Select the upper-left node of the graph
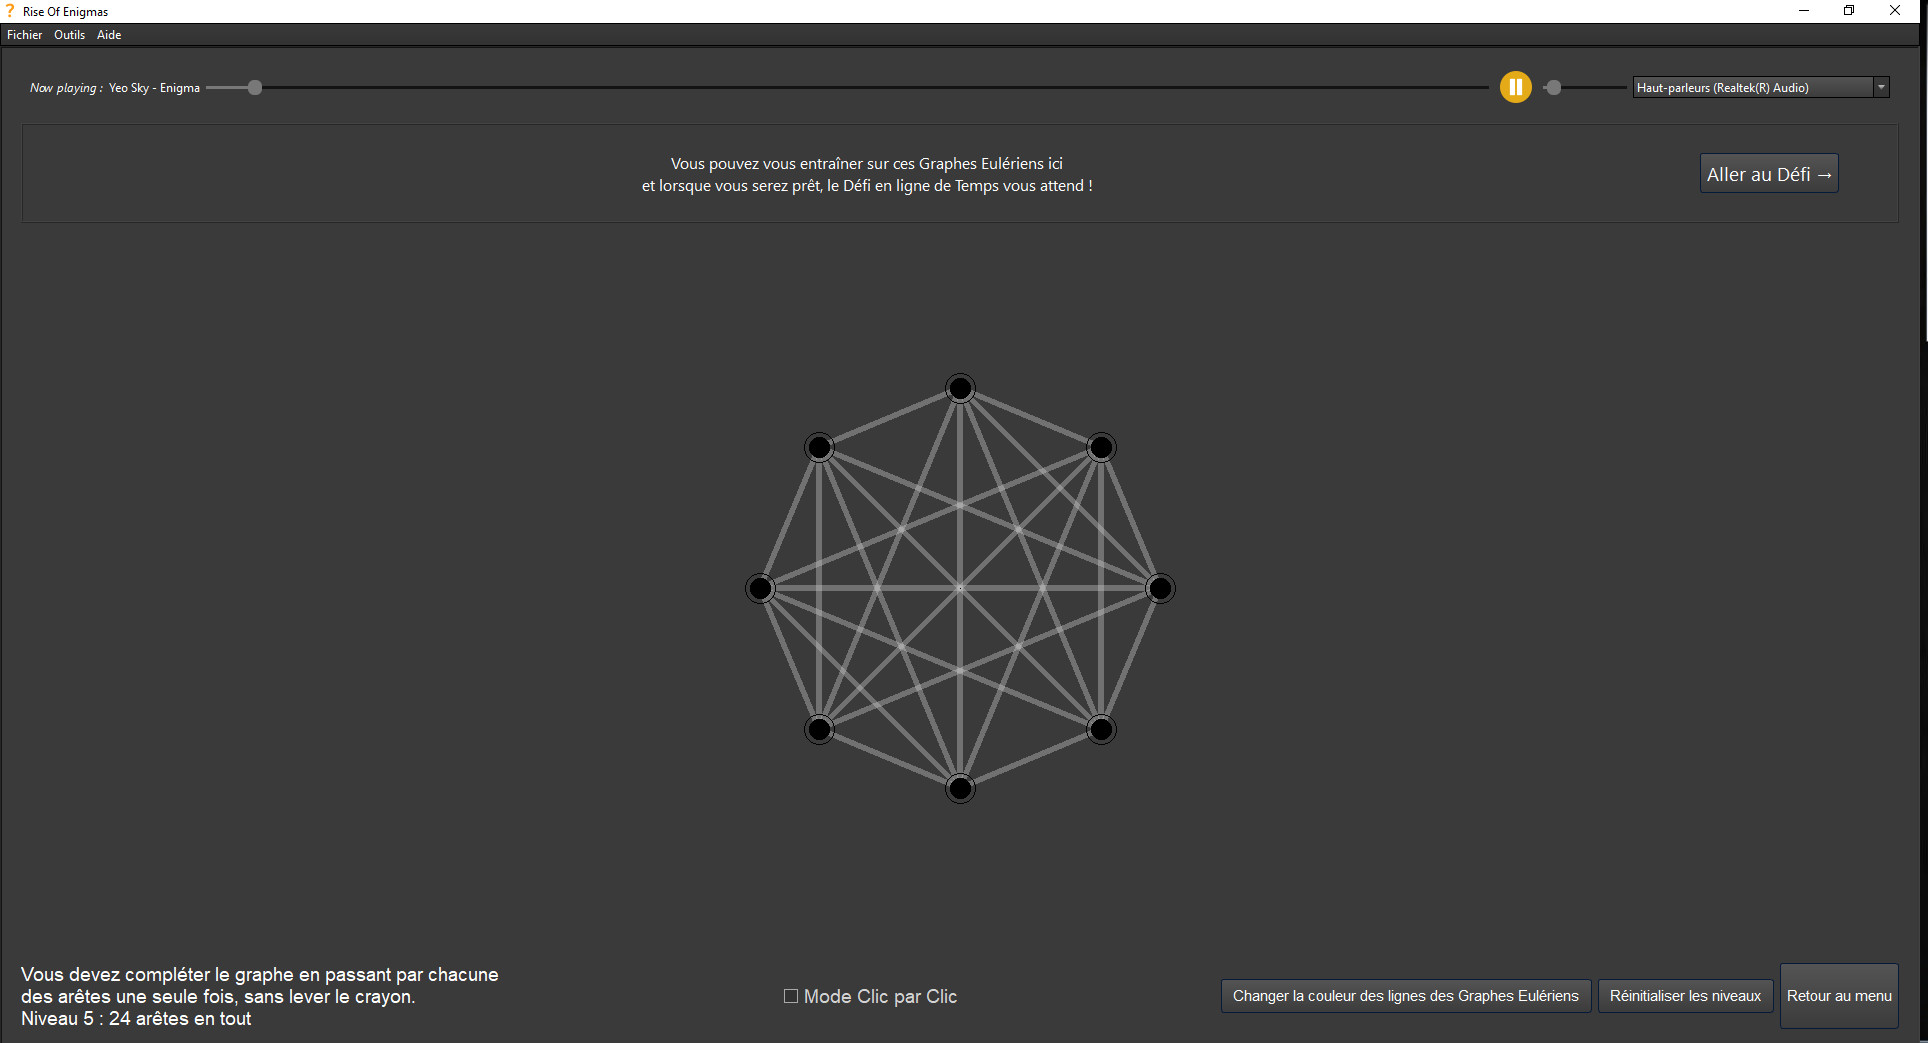Image resolution: width=1928 pixels, height=1043 pixels. [x=819, y=447]
